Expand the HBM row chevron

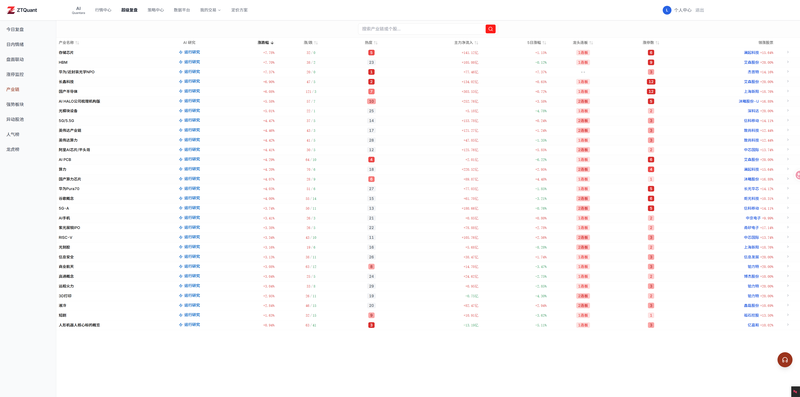point(787,62)
